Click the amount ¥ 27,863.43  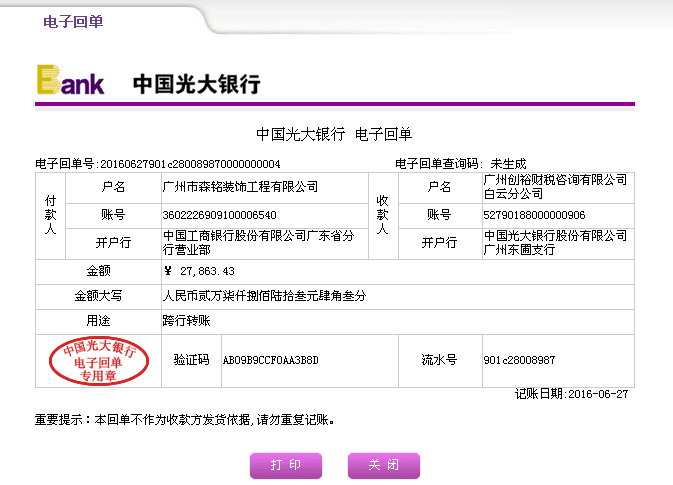(199, 271)
